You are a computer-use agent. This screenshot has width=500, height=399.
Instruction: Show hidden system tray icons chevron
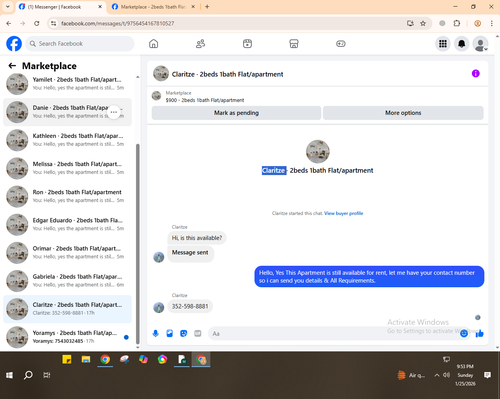(437, 375)
